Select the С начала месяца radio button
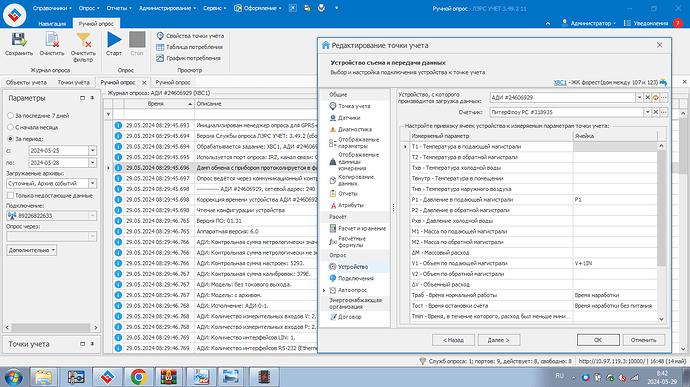 [x=10, y=127]
